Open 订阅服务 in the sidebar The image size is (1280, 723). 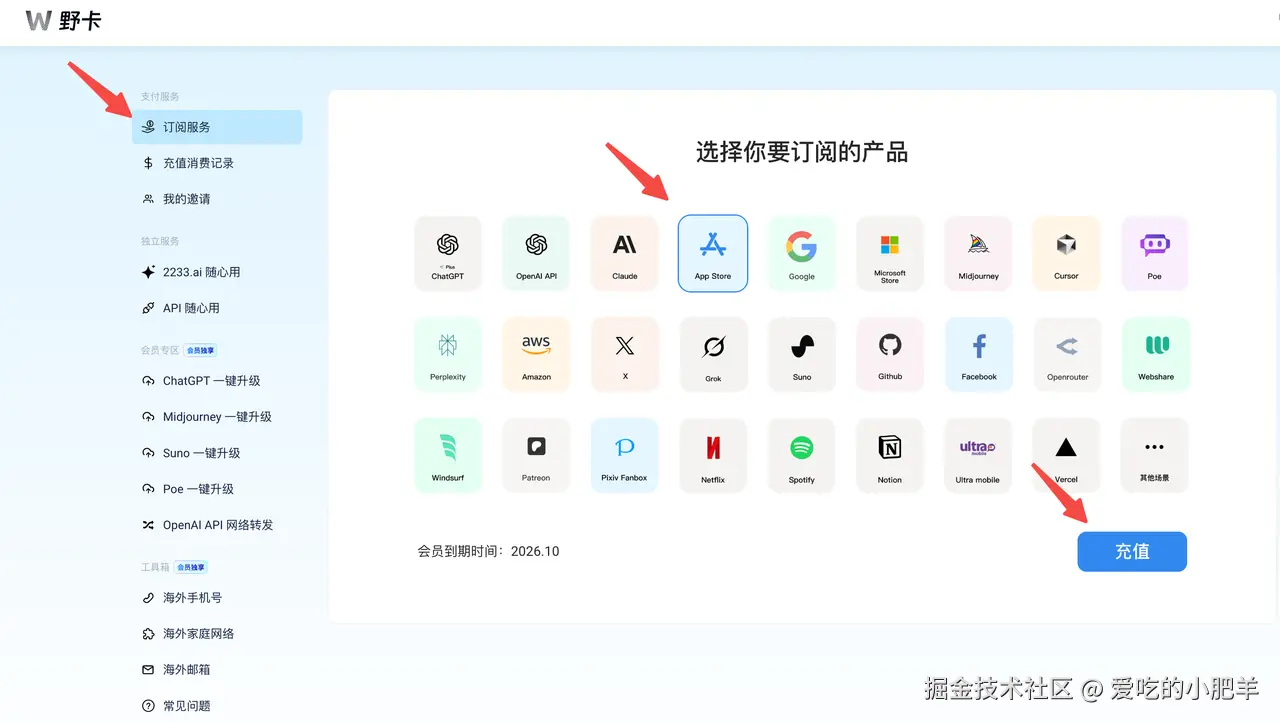pyautogui.click(x=217, y=127)
